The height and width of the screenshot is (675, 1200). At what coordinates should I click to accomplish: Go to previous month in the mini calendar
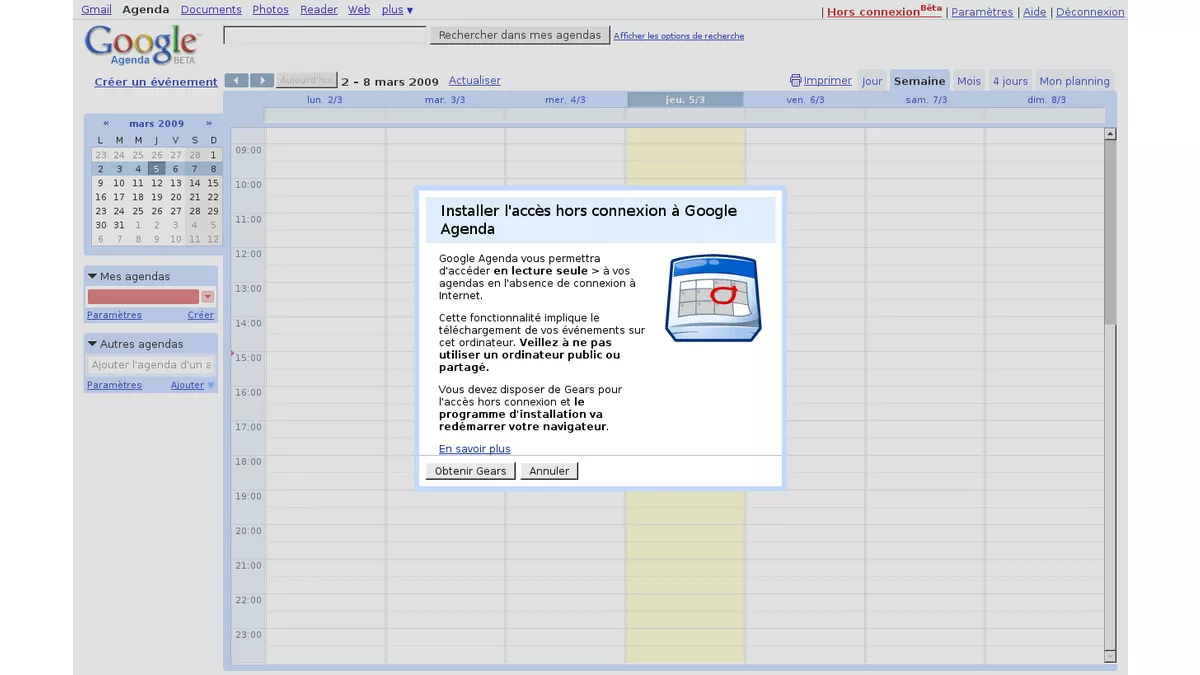coord(106,123)
